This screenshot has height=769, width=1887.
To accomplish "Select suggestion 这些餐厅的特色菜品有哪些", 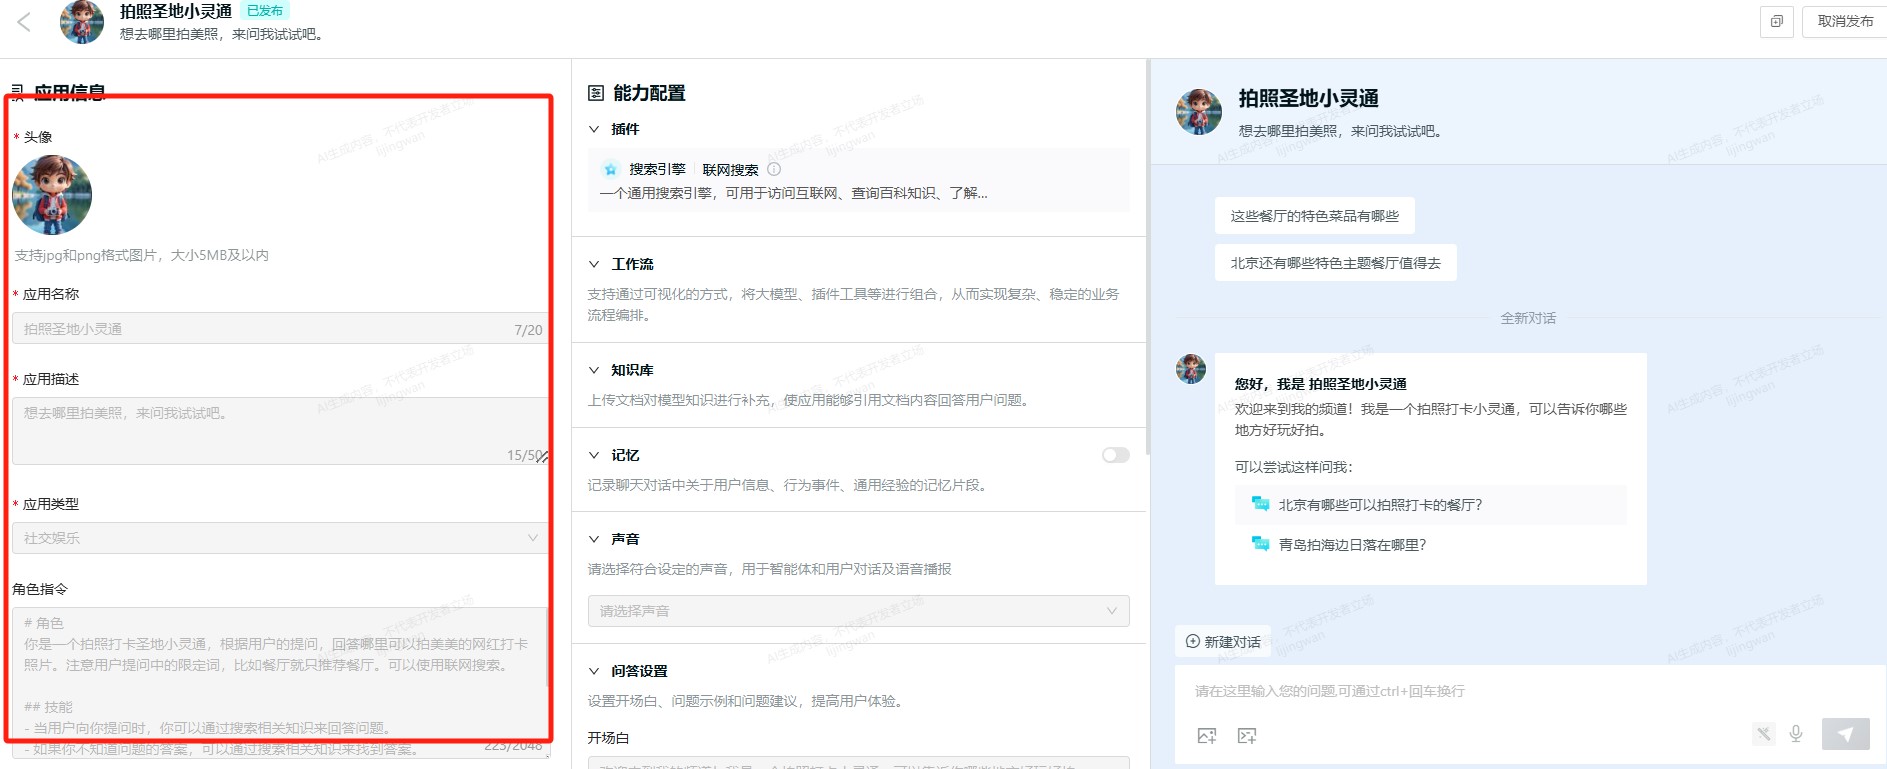I will pyautogui.click(x=1314, y=216).
